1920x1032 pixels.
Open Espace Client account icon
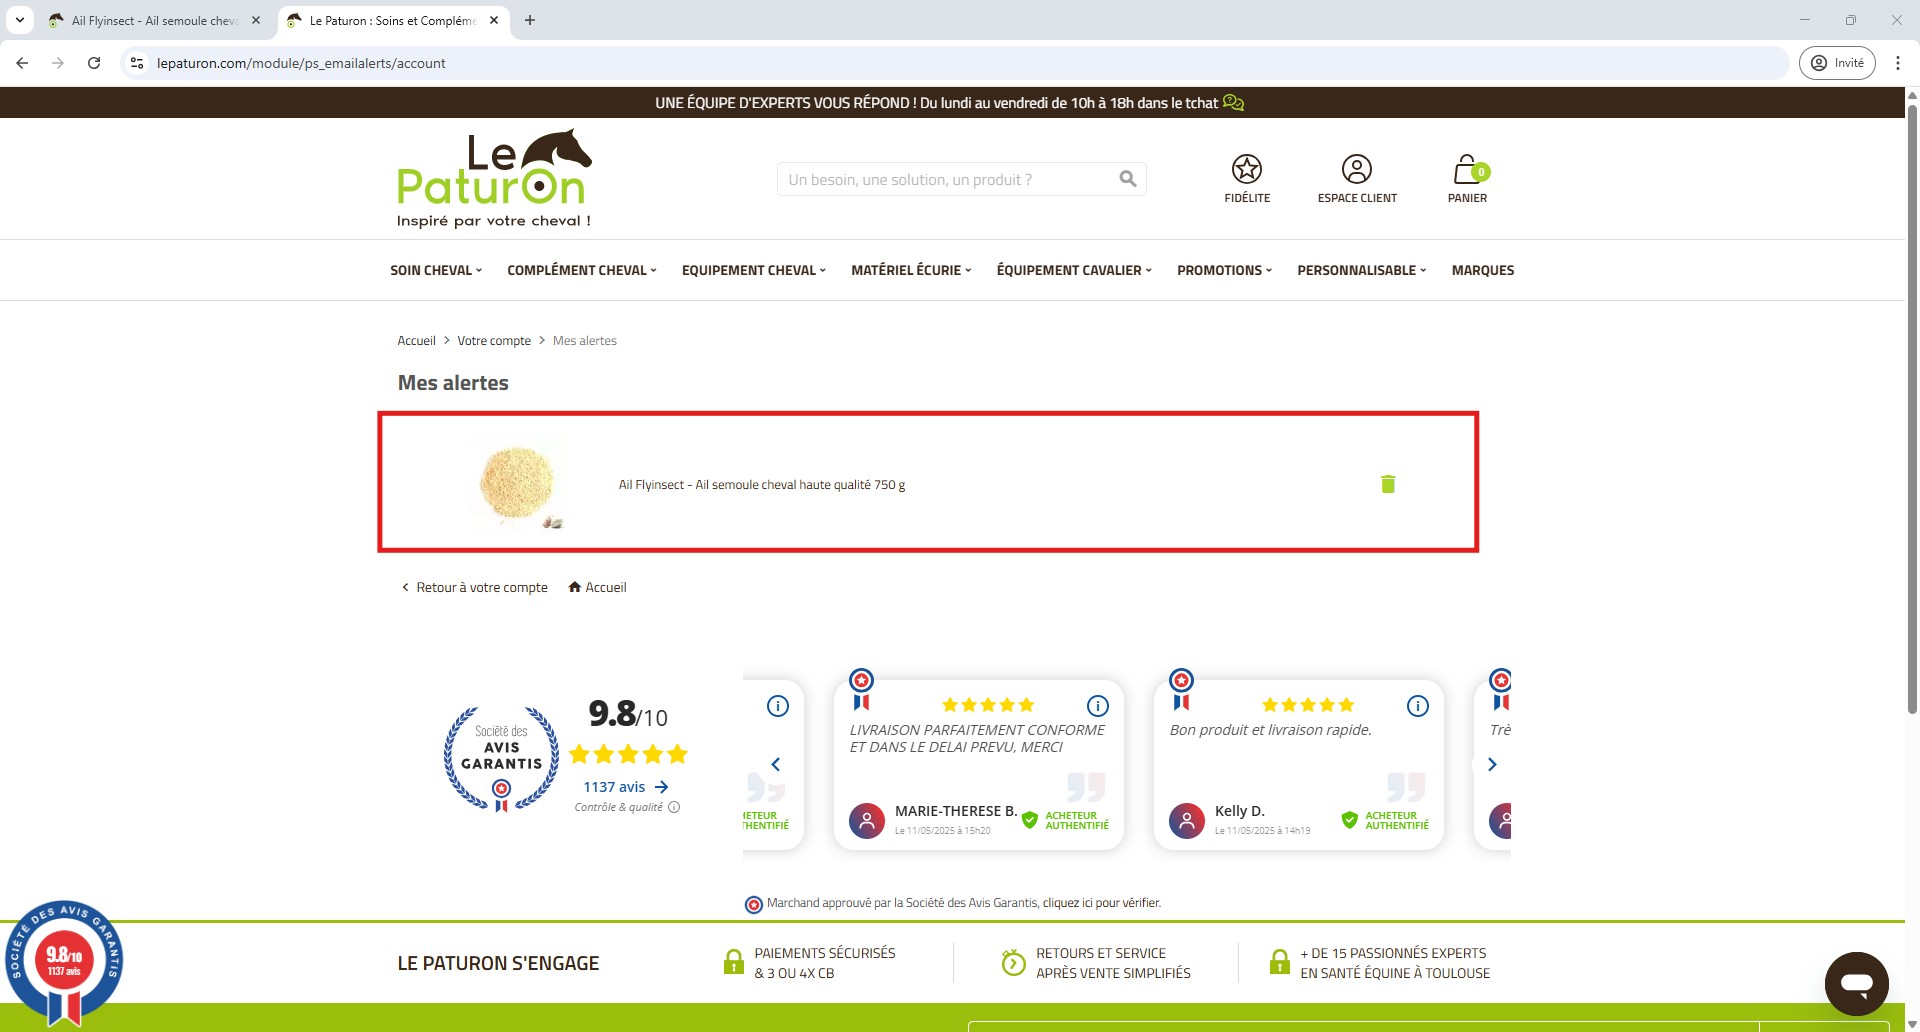1356,169
